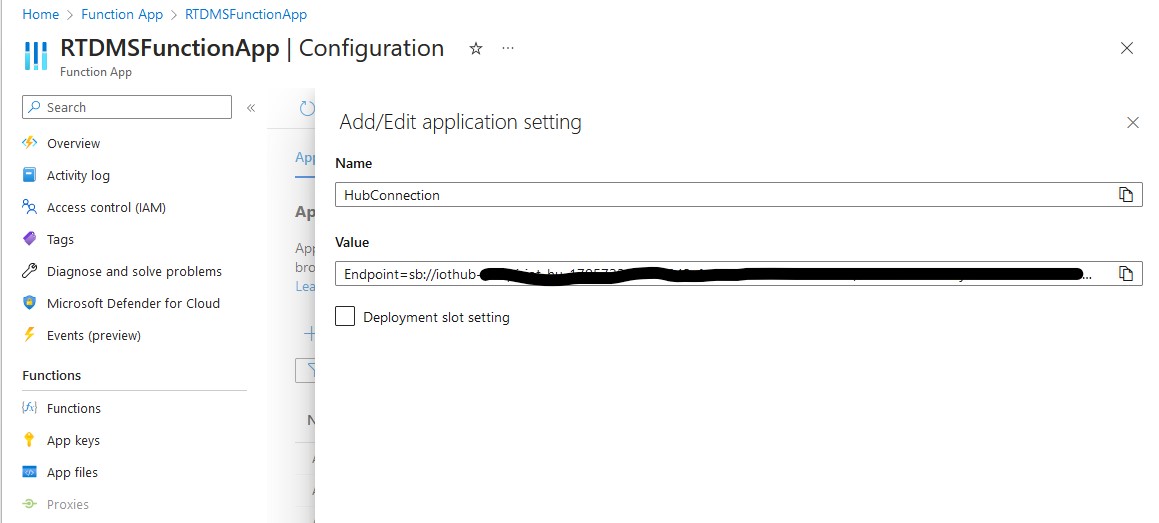
Task: Click the App keys key icon
Action: [x=30, y=440]
